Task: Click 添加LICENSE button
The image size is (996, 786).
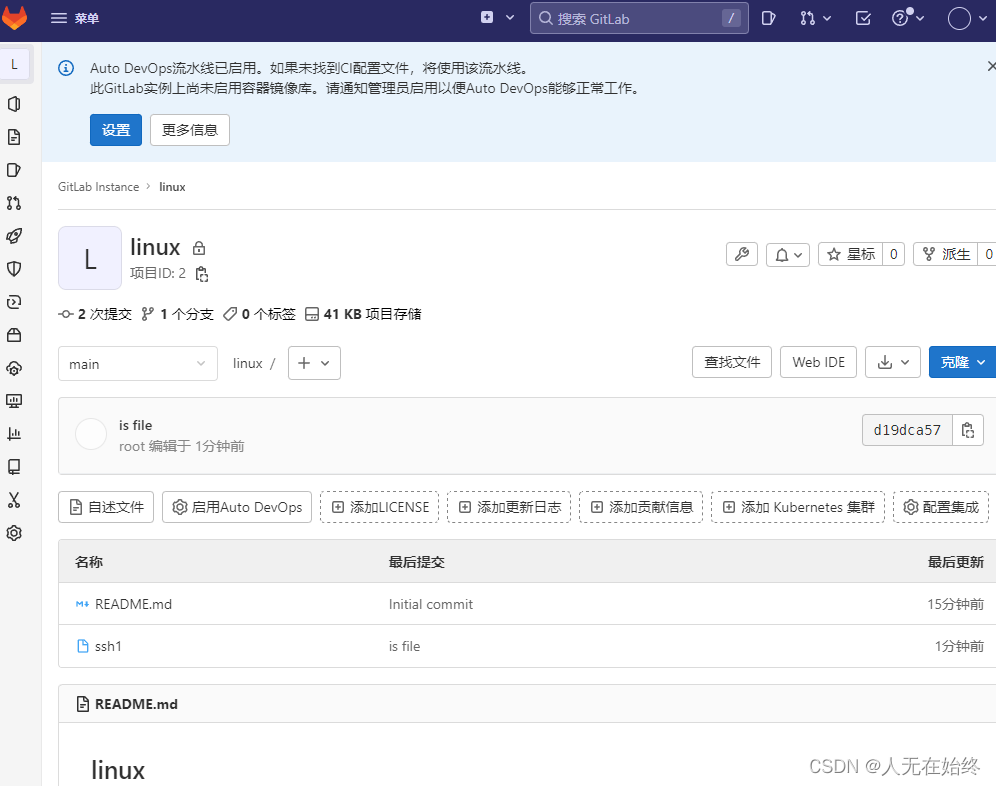Action: pos(379,507)
